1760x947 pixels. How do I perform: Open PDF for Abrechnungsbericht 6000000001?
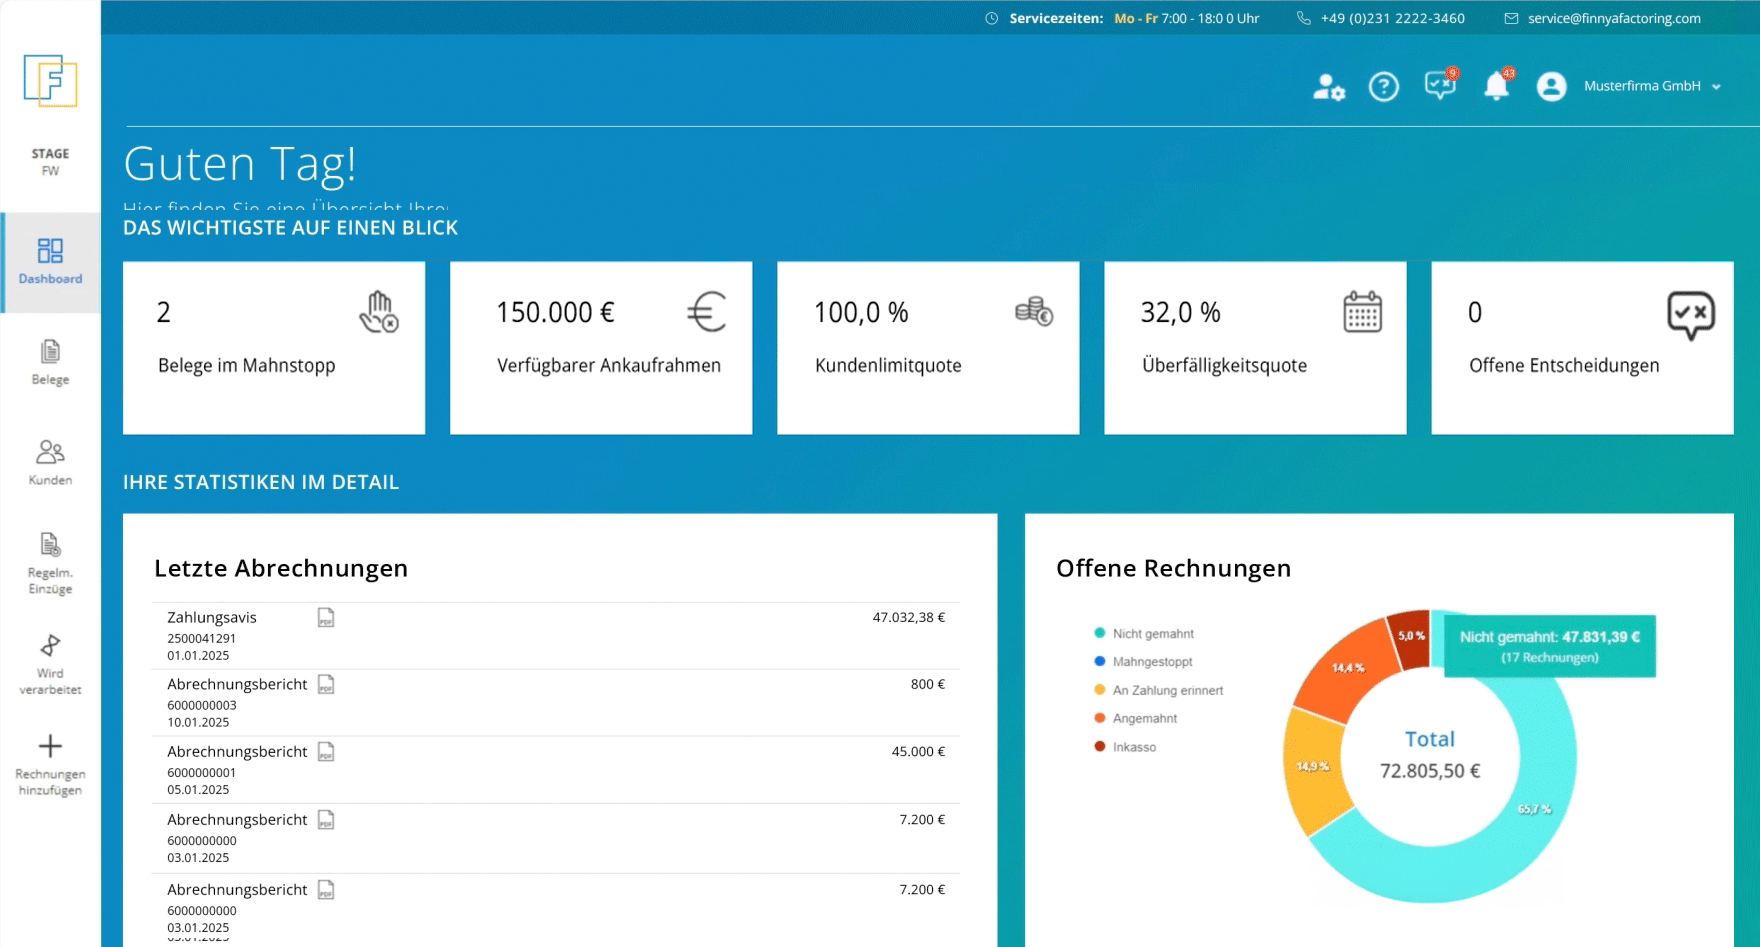coord(326,752)
